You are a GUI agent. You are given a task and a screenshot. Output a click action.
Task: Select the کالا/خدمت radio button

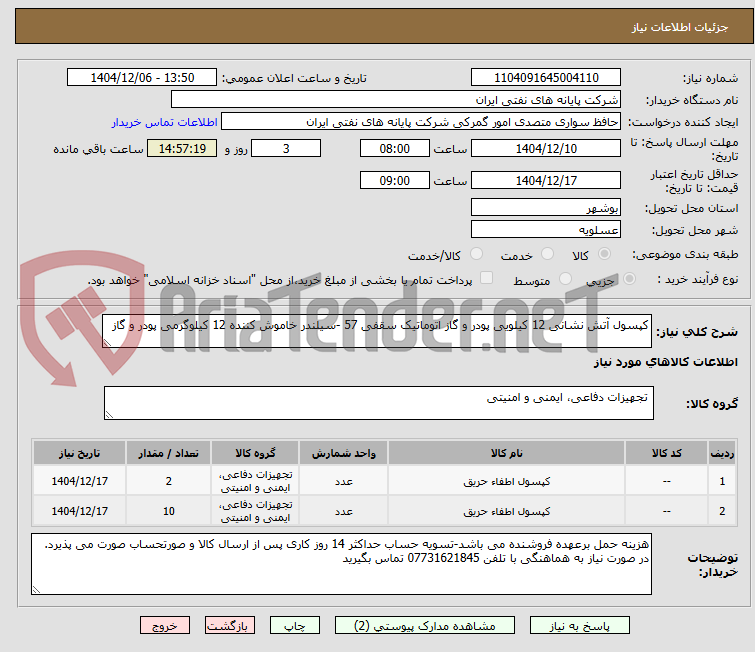[x=476, y=253]
